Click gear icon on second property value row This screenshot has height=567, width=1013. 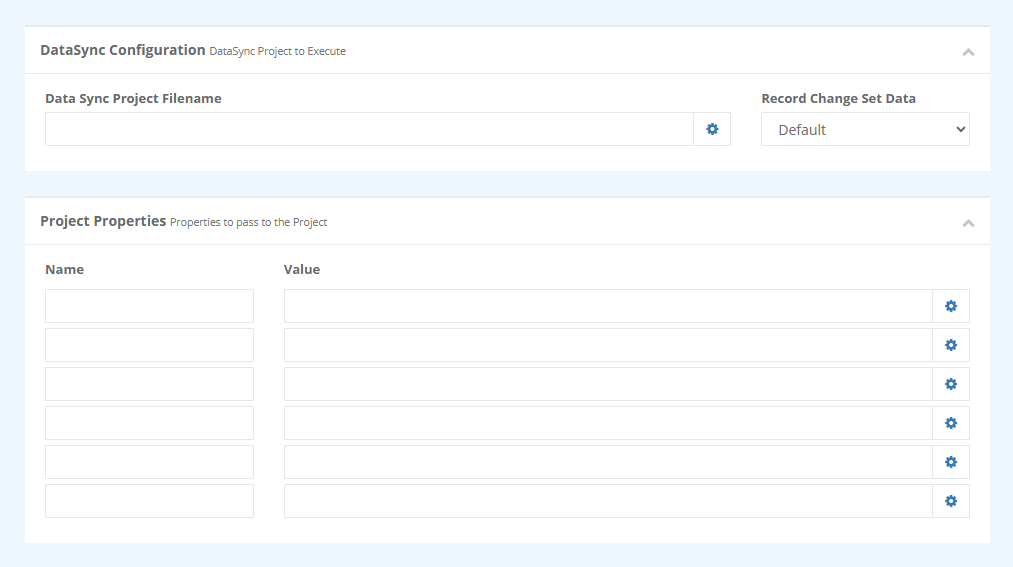click(951, 345)
